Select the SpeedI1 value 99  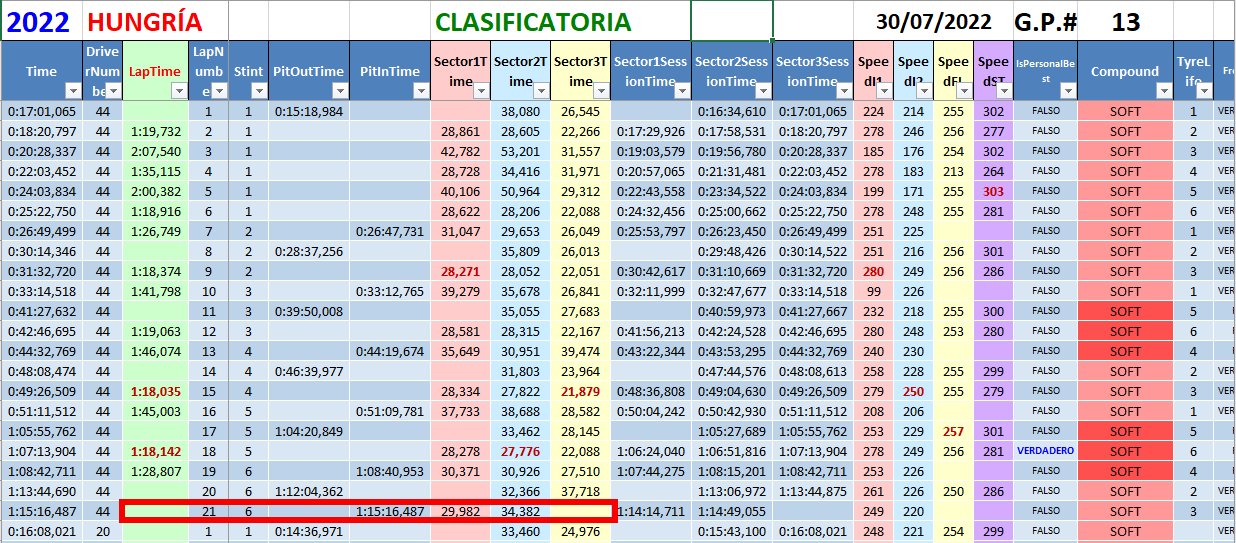(874, 291)
